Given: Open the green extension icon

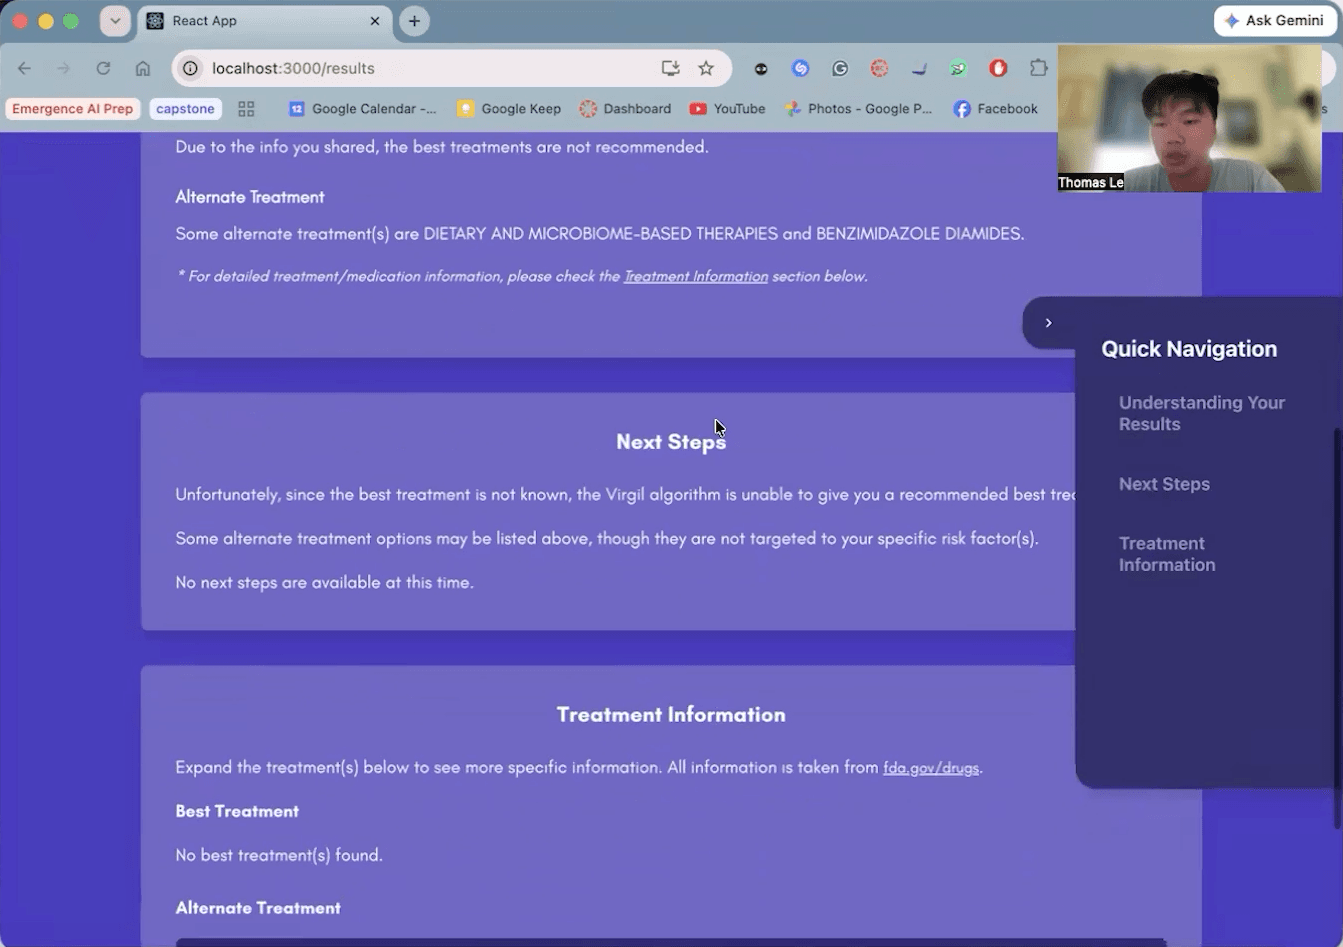Looking at the screenshot, I should tap(959, 68).
